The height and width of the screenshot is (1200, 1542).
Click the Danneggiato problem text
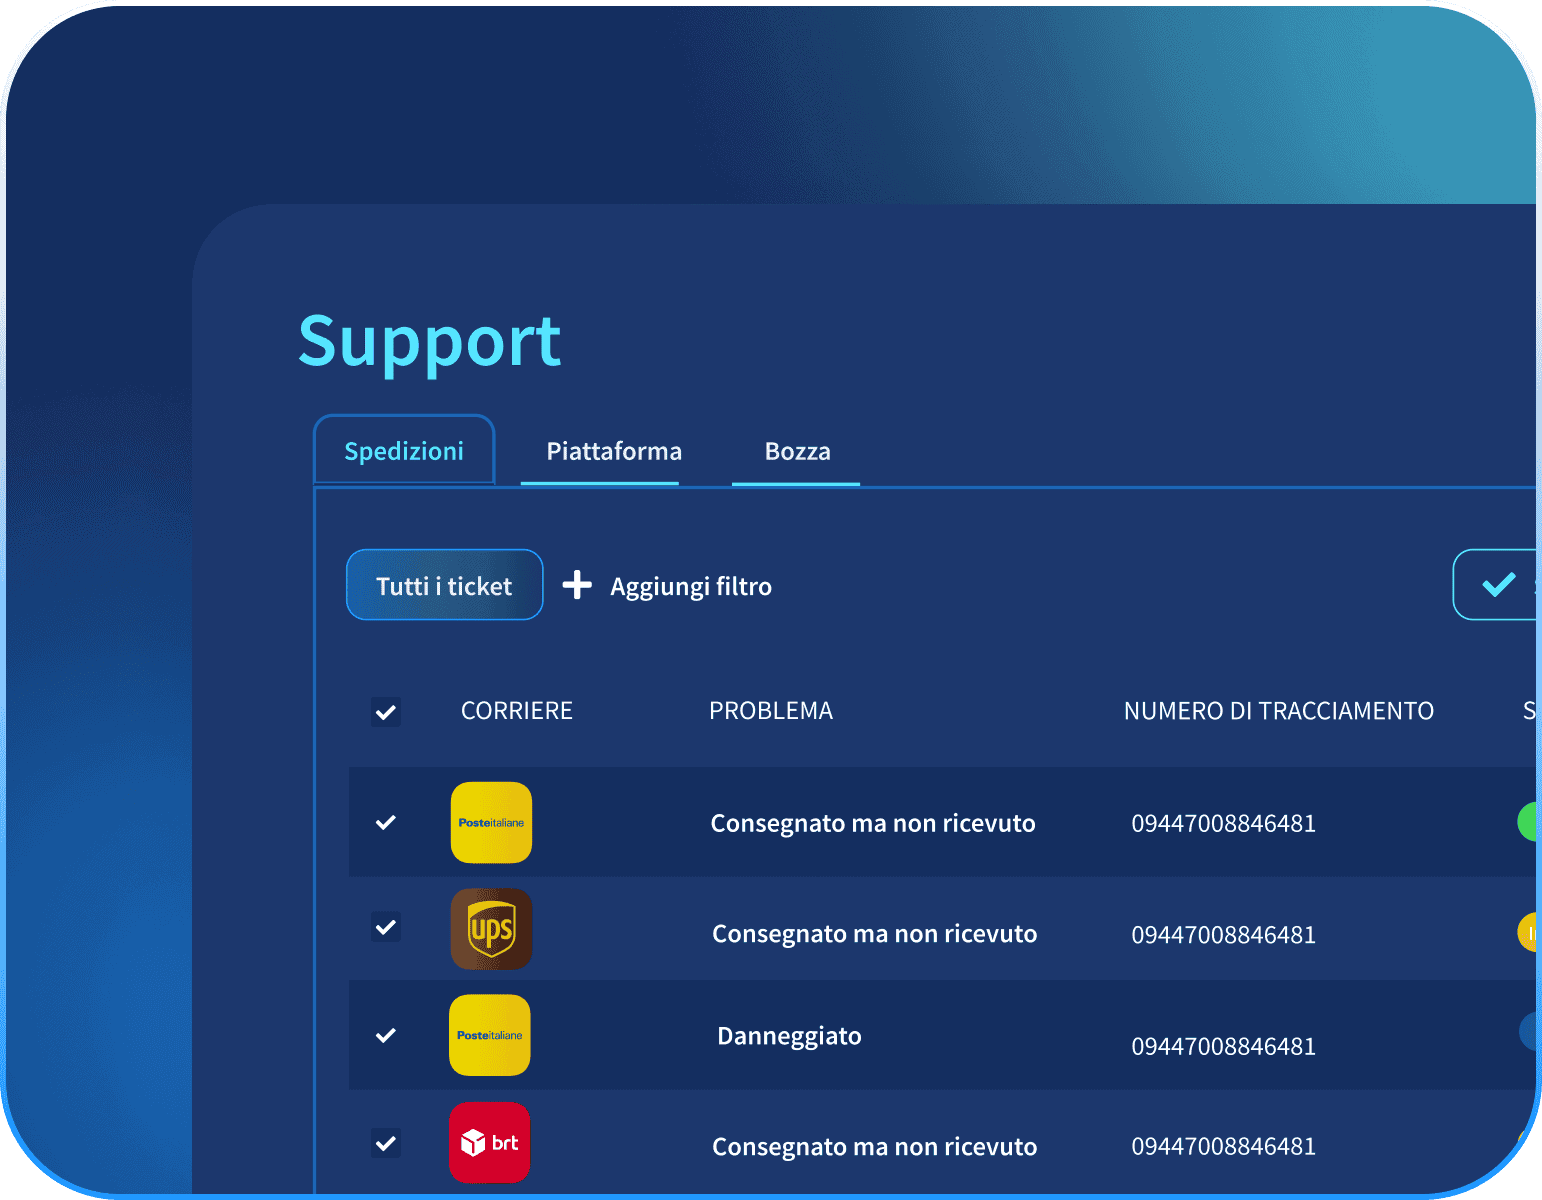[789, 1036]
